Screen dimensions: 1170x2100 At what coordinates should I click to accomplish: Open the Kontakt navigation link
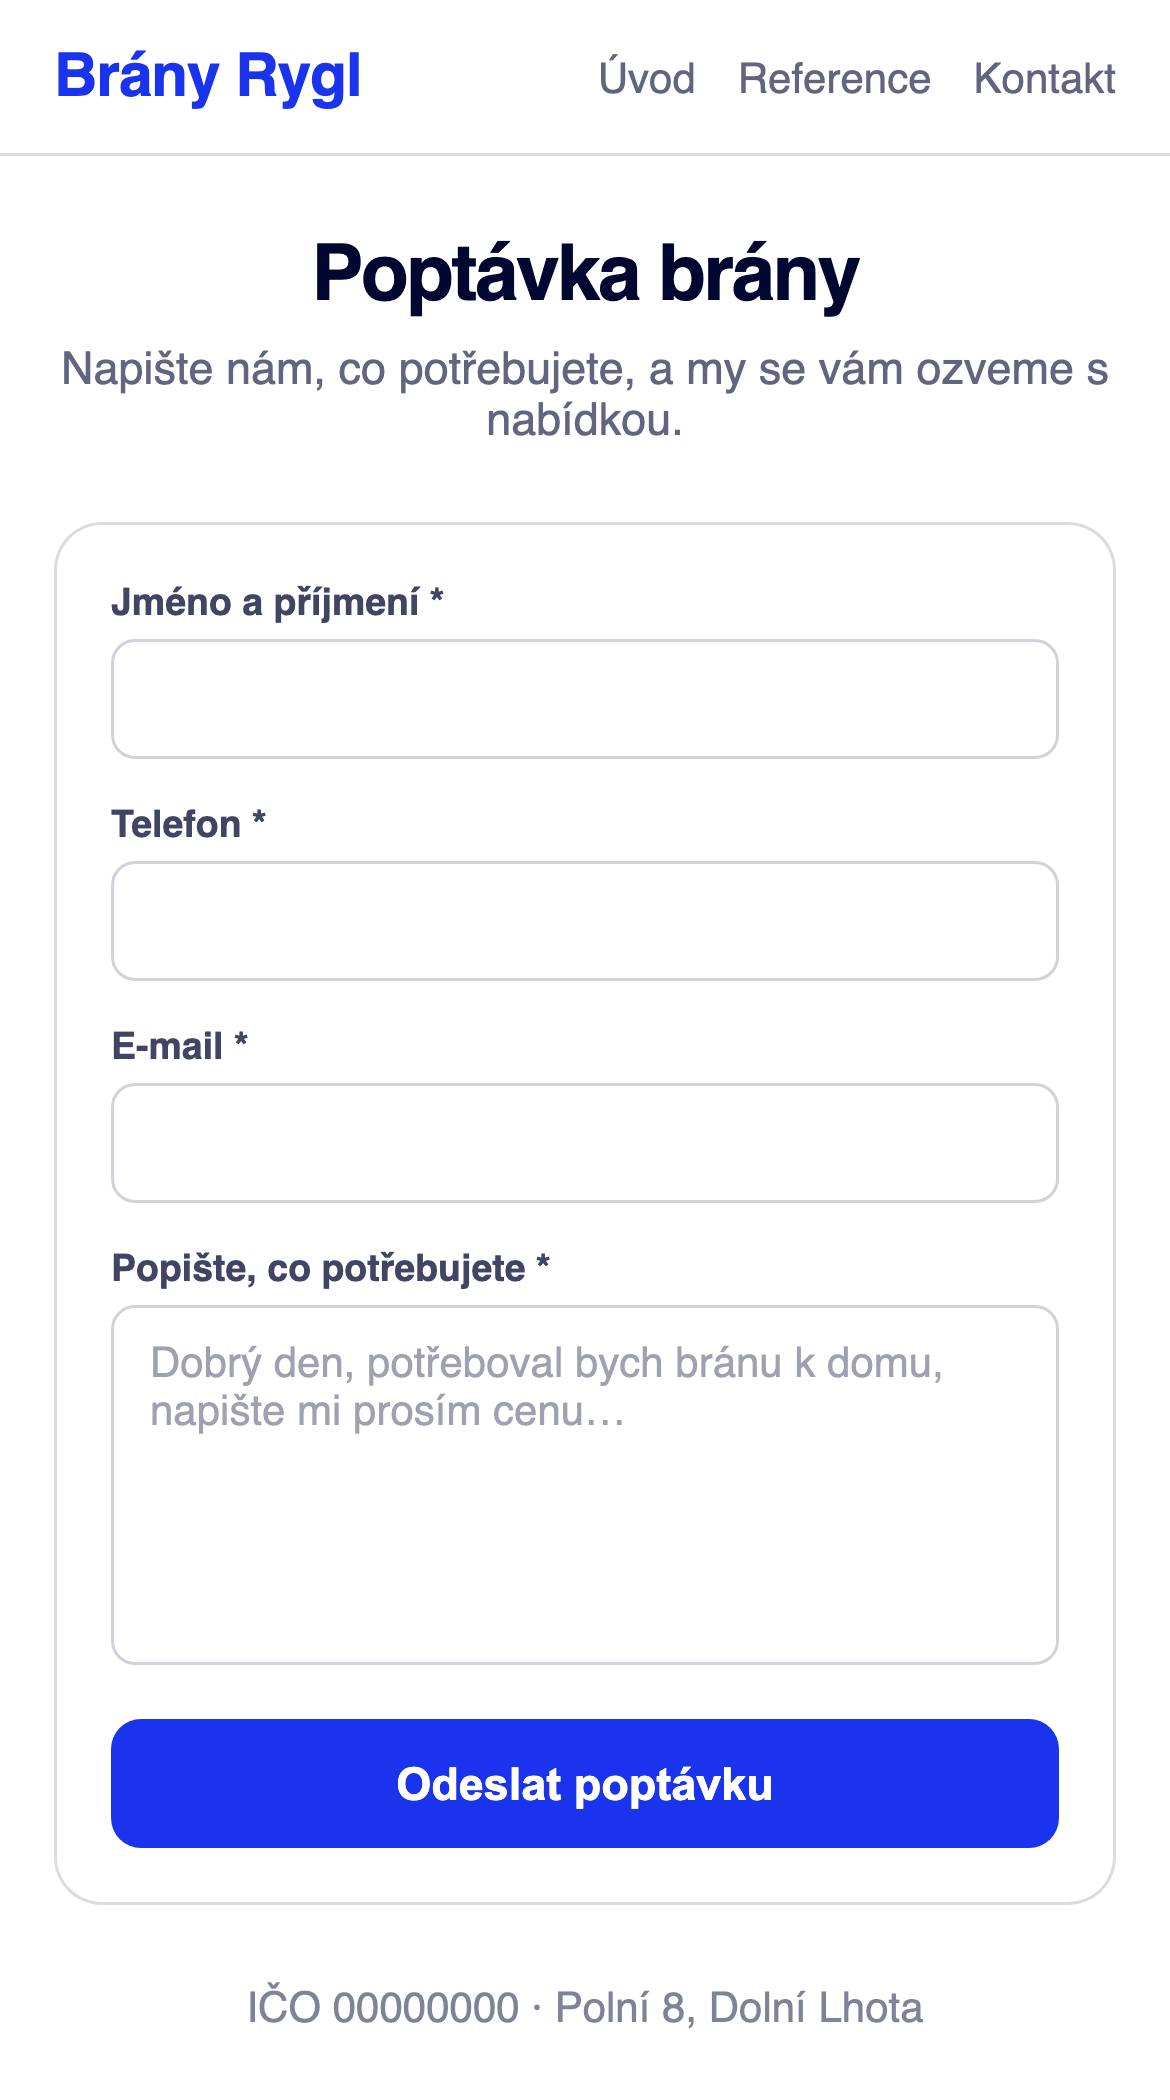click(1044, 78)
